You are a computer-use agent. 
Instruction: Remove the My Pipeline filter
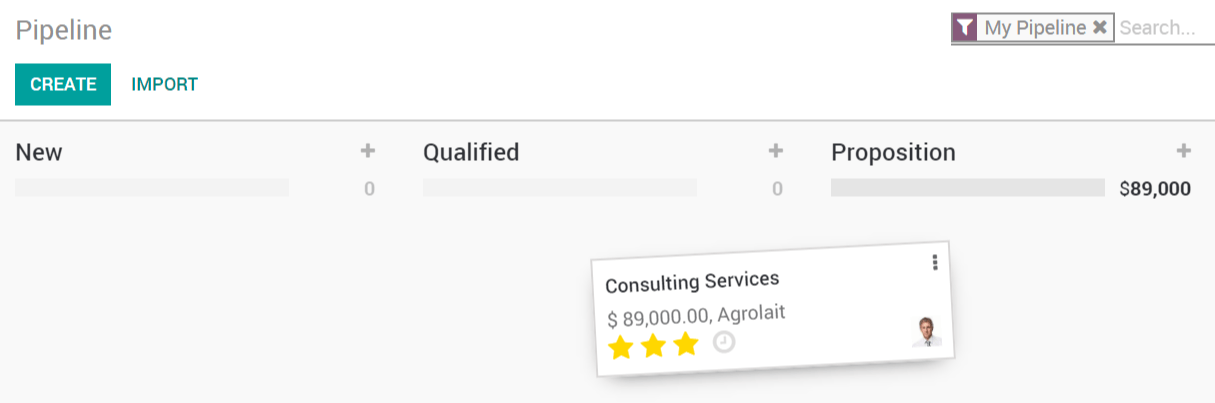pos(1099,28)
